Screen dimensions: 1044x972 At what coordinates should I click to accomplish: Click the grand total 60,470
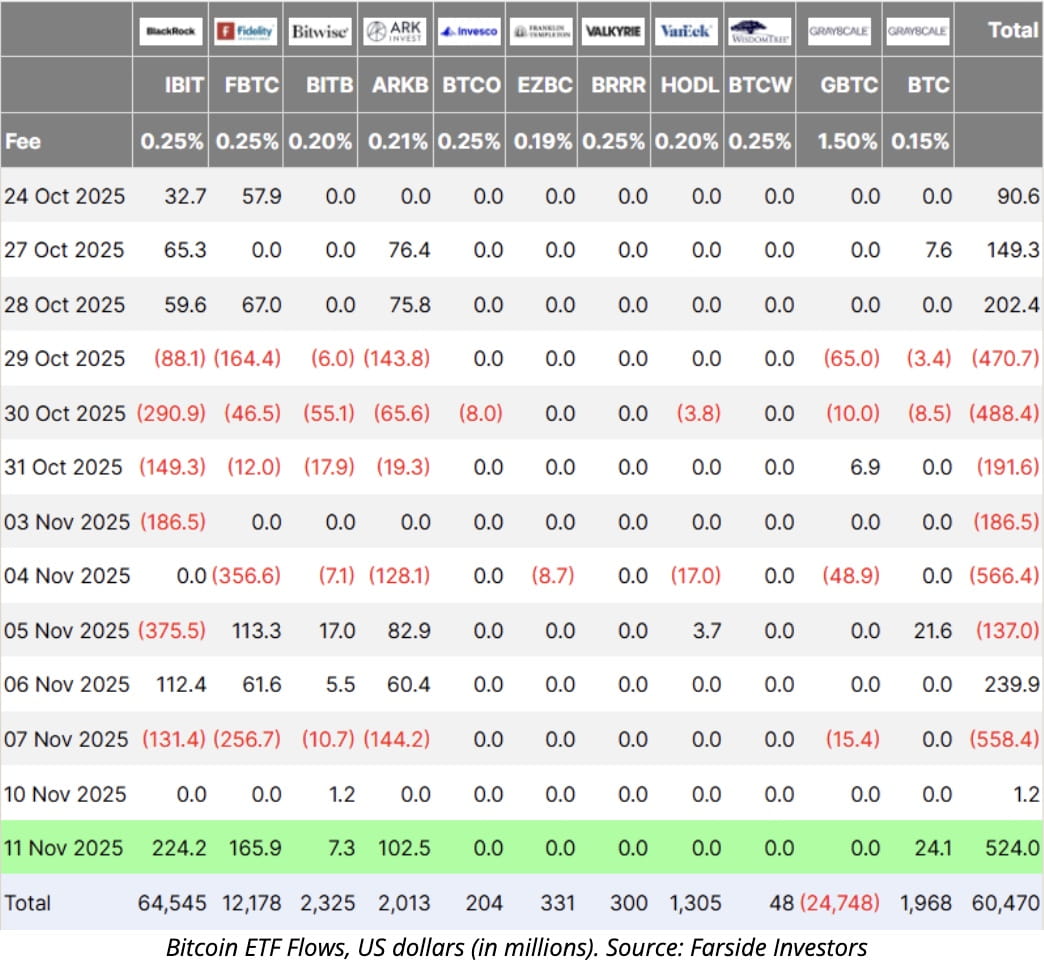coord(1005,903)
